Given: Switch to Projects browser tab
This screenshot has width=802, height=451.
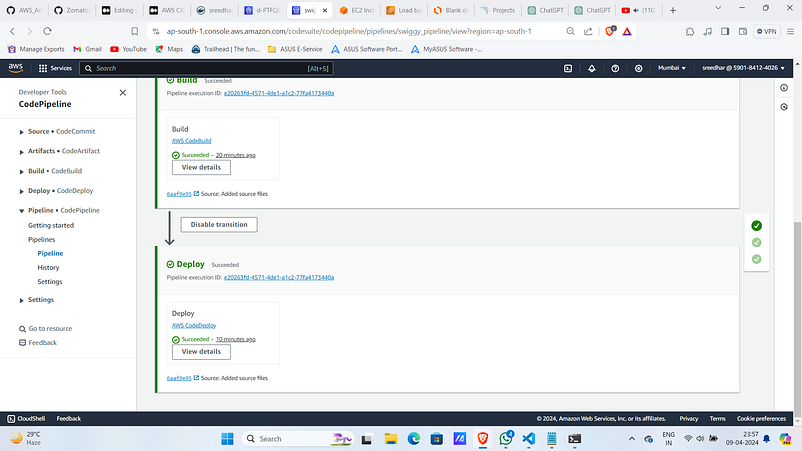Looking at the screenshot, I should 498,10.
